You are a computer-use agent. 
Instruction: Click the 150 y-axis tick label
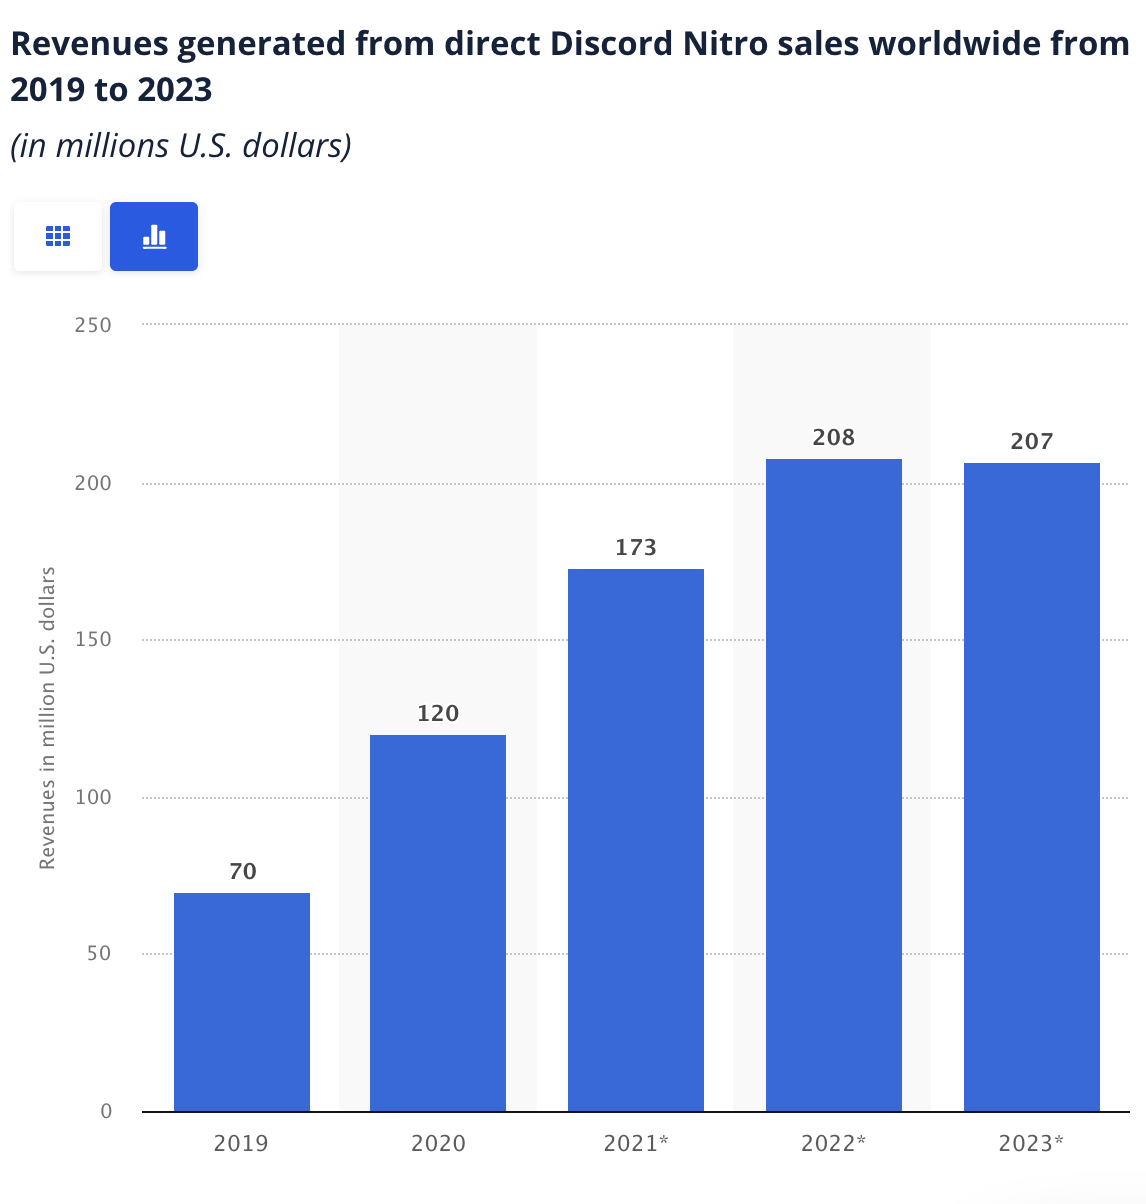click(x=93, y=640)
